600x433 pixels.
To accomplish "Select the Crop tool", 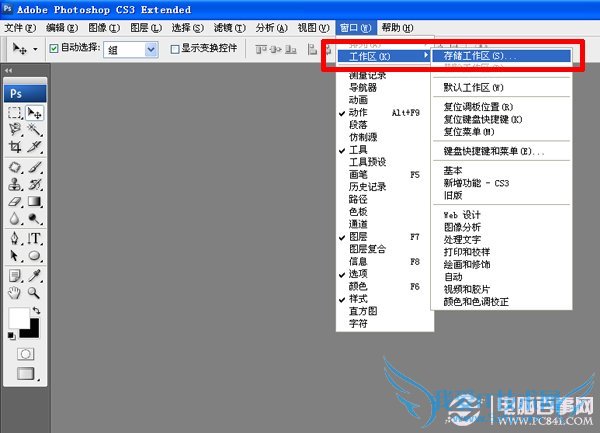I will [x=15, y=147].
